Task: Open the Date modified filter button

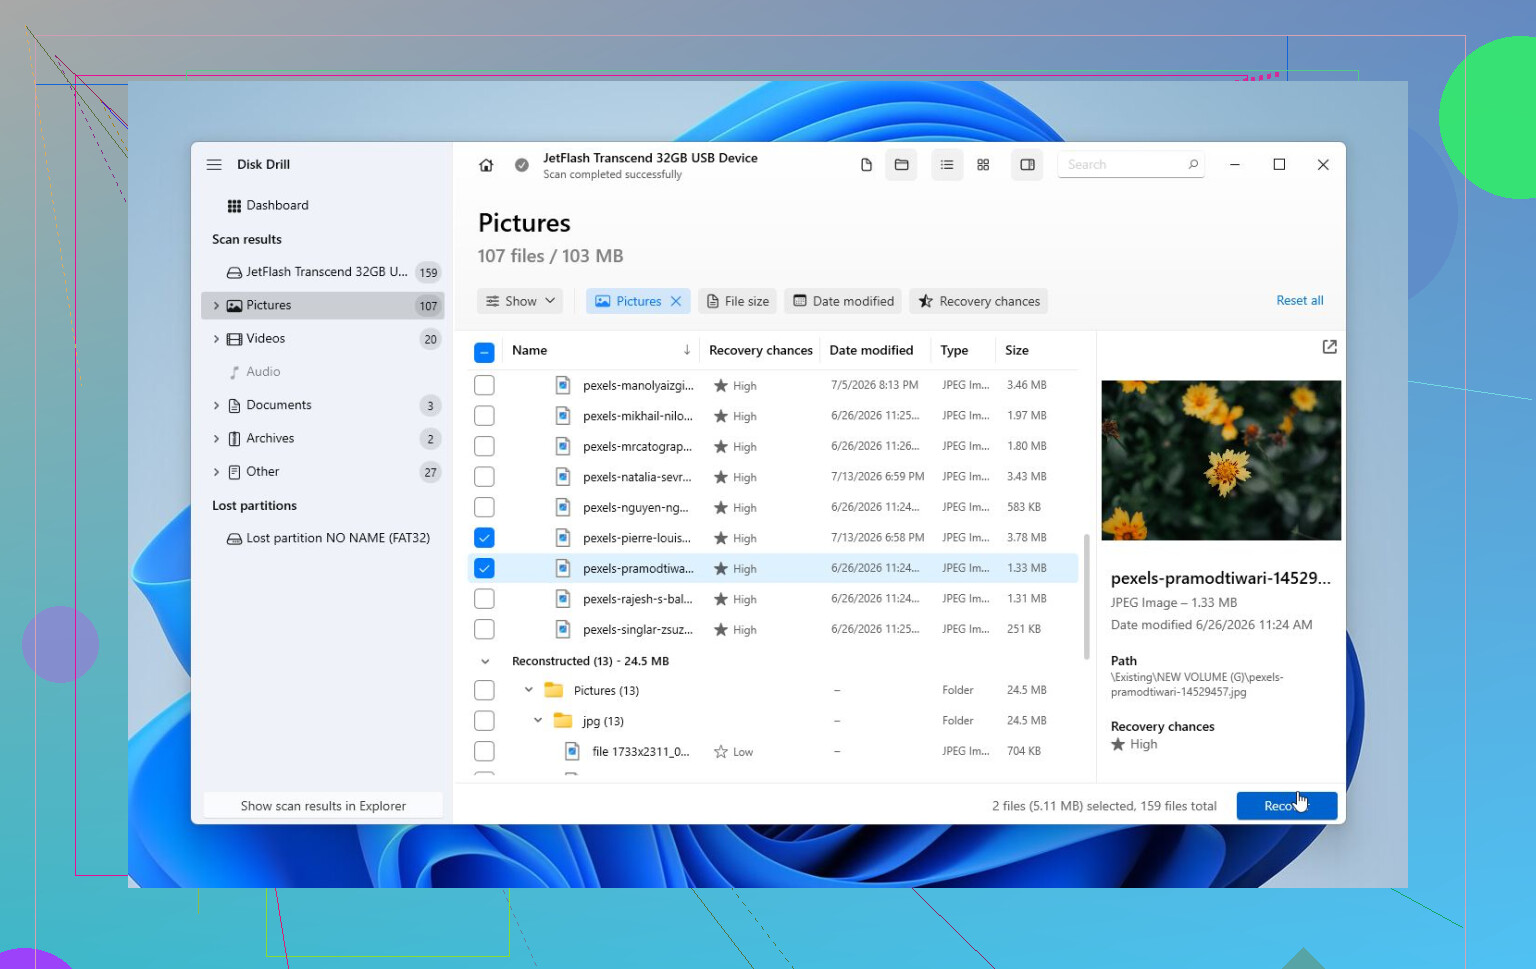Action: tap(843, 301)
